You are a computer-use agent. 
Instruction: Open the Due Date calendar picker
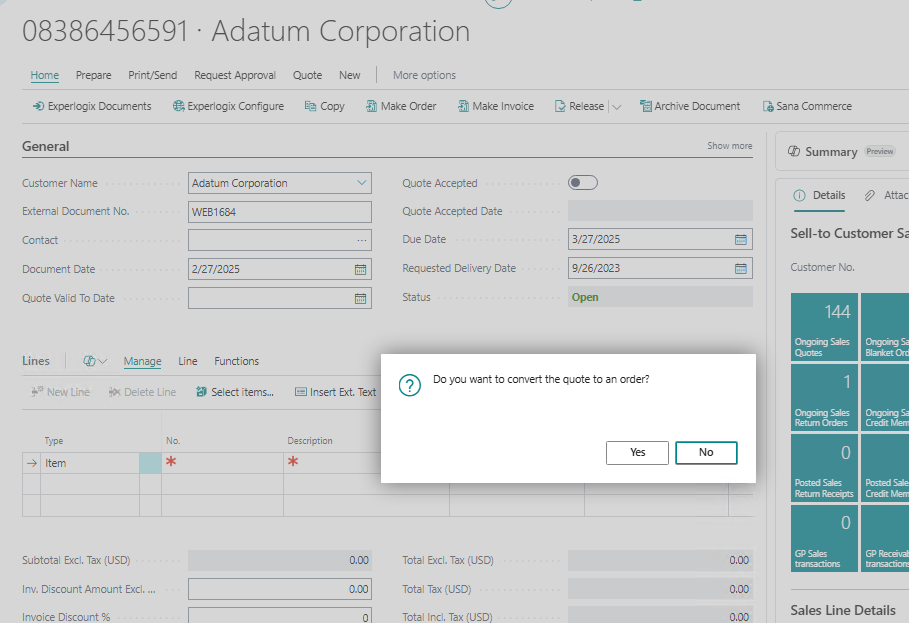[740, 239]
